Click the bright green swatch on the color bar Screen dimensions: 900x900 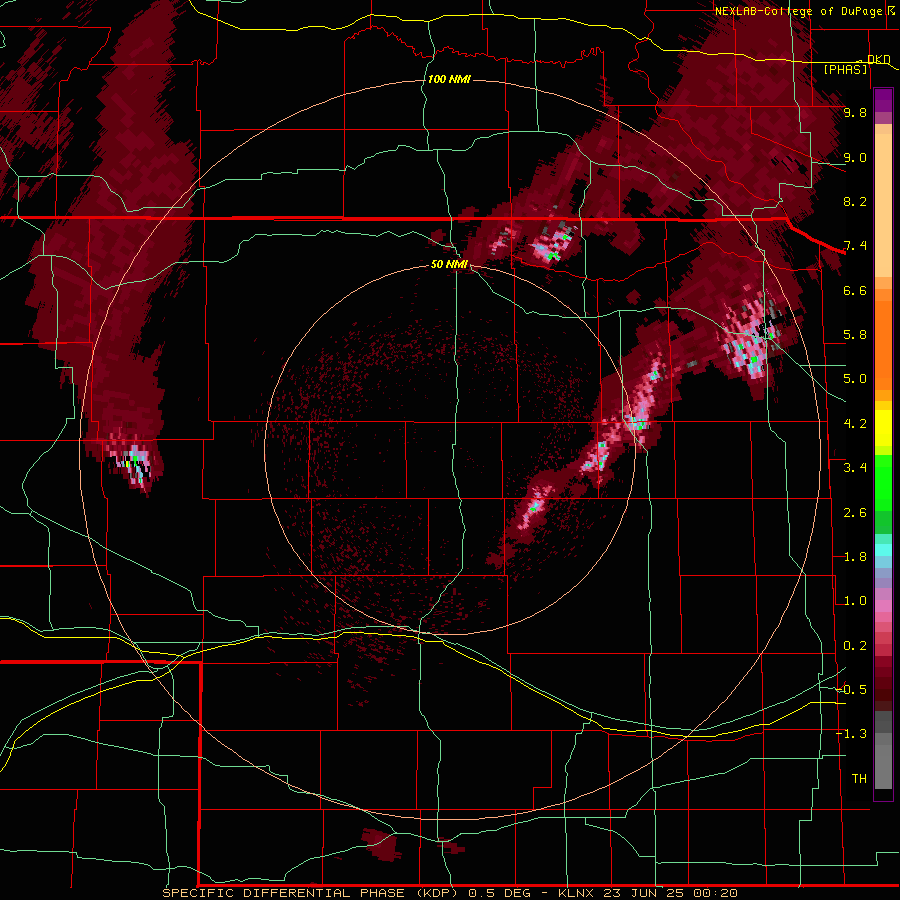point(883,483)
